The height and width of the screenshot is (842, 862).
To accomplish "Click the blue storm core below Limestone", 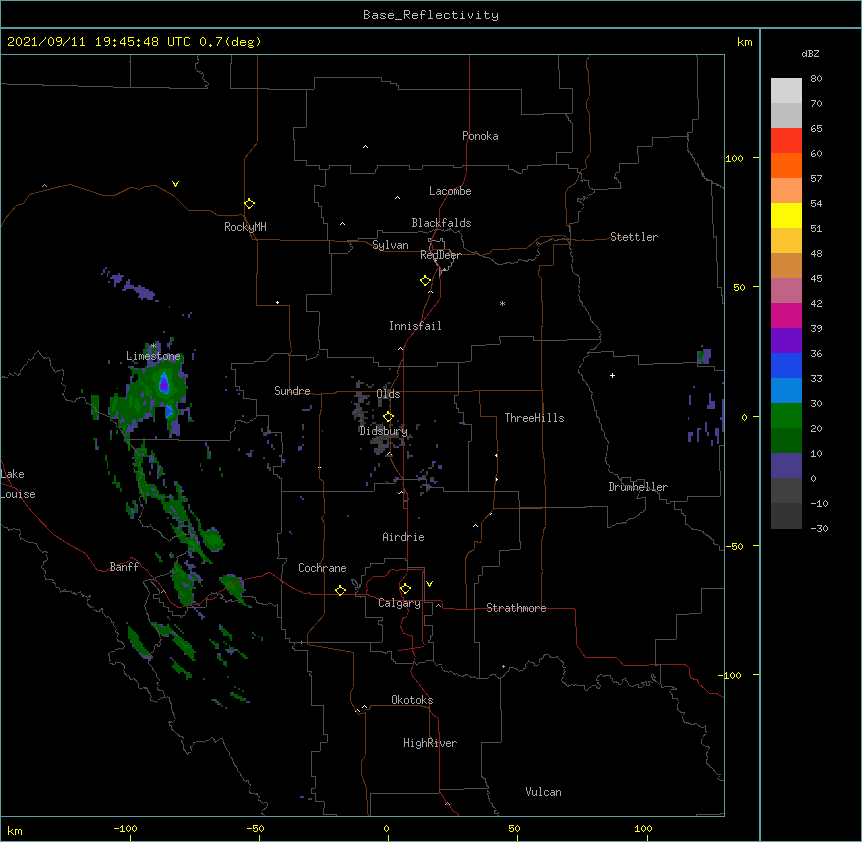I will (x=164, y=384).
